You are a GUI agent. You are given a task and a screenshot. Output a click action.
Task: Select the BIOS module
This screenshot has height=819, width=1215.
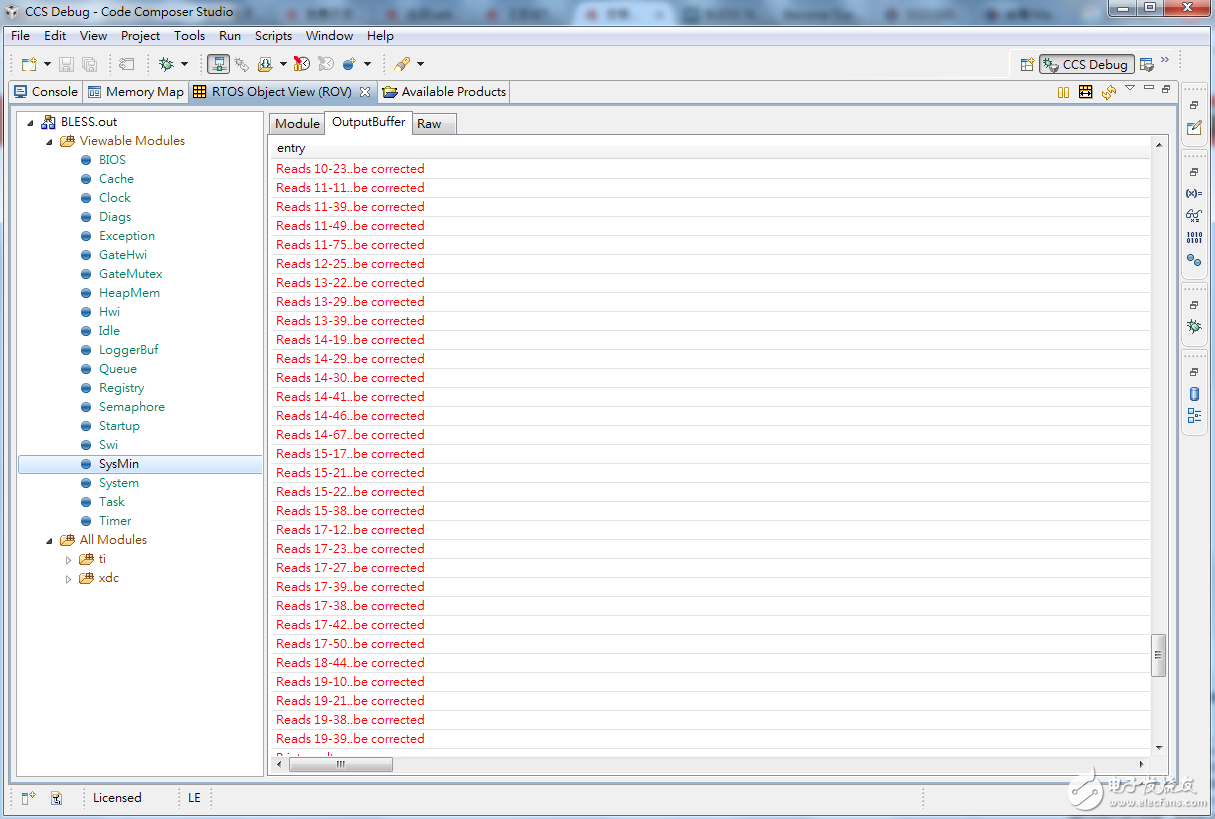(x=112, y=160)
